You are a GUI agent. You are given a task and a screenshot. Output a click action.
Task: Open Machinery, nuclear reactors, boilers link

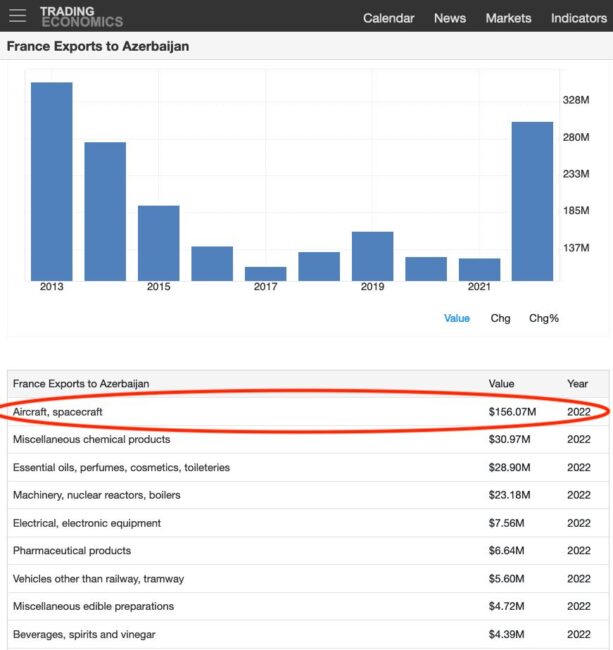click(108, 495)
